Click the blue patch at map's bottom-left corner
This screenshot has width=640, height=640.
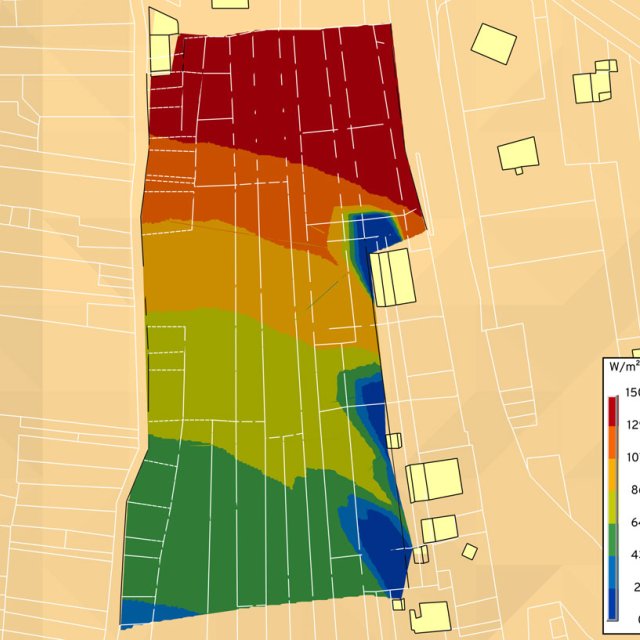tap(151, 613)
